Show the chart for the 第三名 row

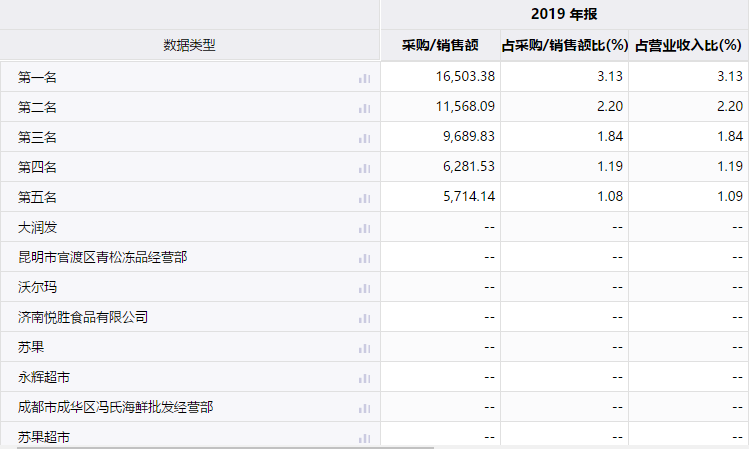pyautogui.click(x=365, y=138)
